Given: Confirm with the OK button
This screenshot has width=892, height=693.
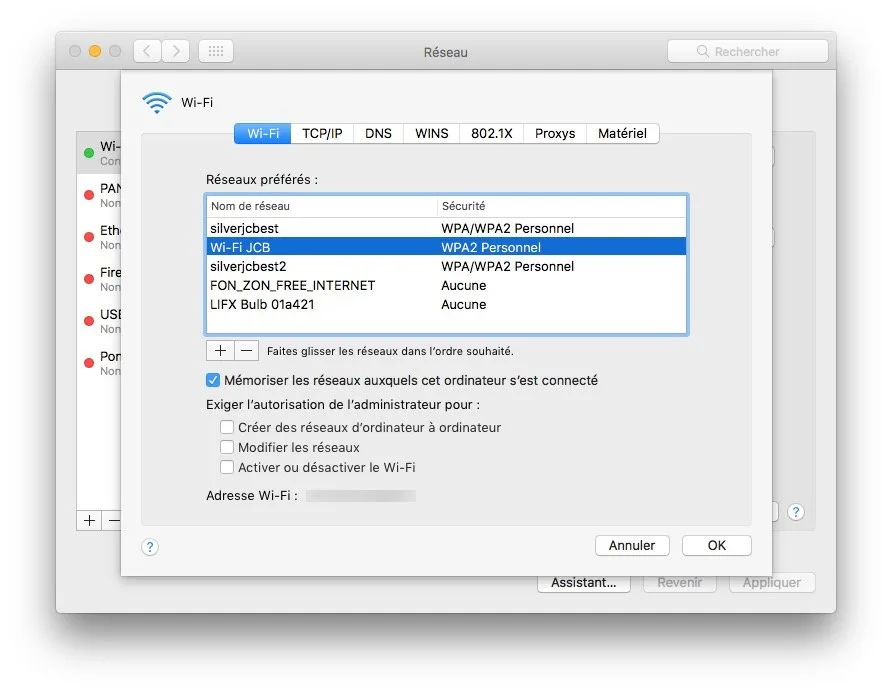Looking at the screenshot, I should point(717,545).
